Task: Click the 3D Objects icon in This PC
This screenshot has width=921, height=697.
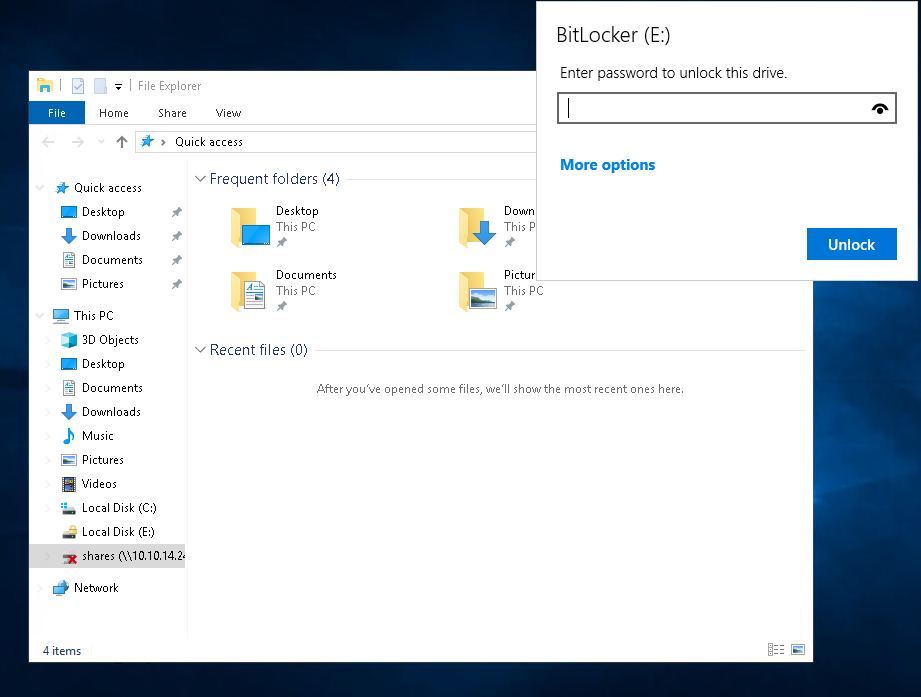Action: click(x=69, y=340)
